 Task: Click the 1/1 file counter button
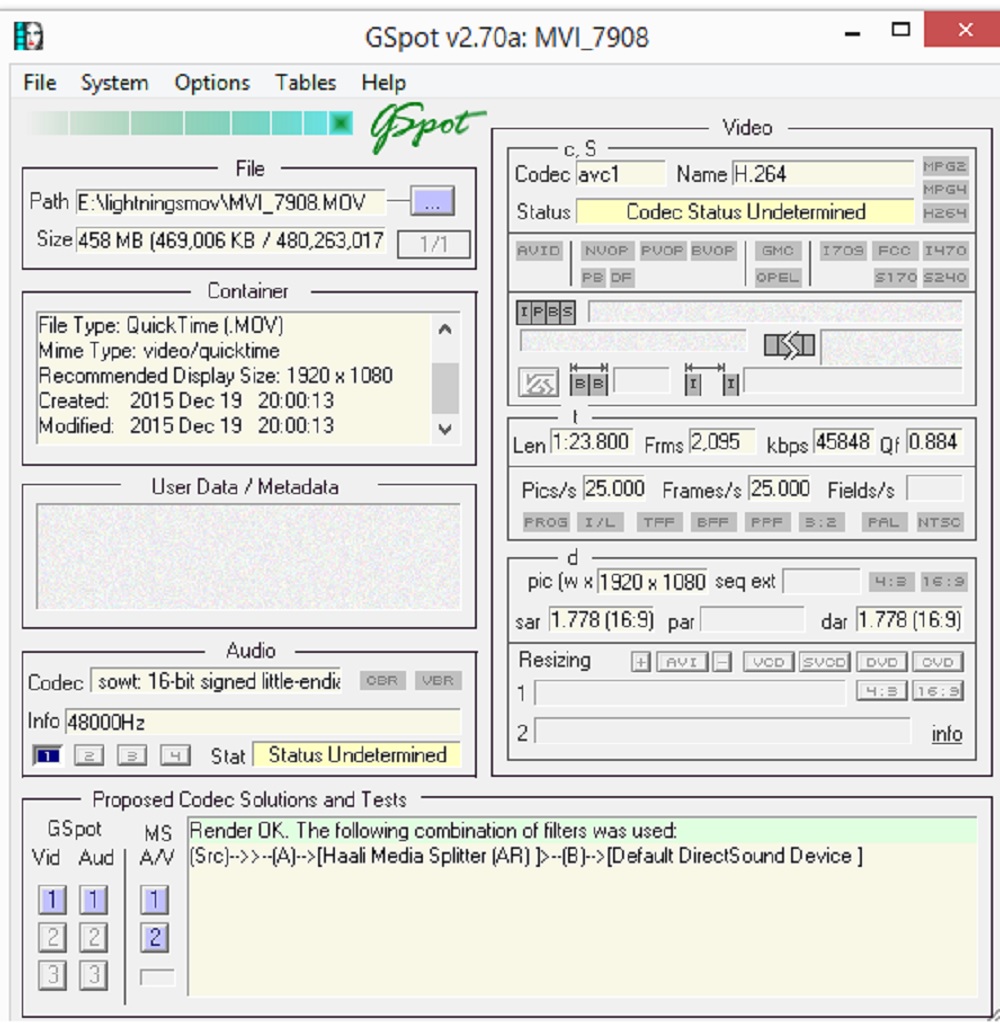433,245
